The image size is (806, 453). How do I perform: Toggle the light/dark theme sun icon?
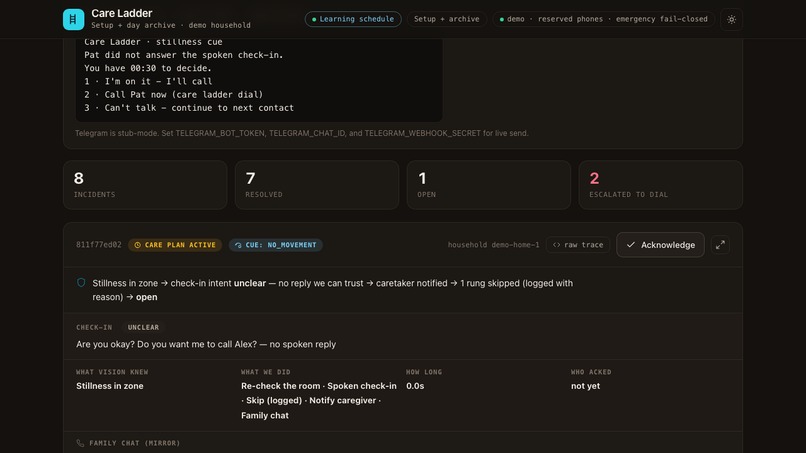(x=731, y=20)
